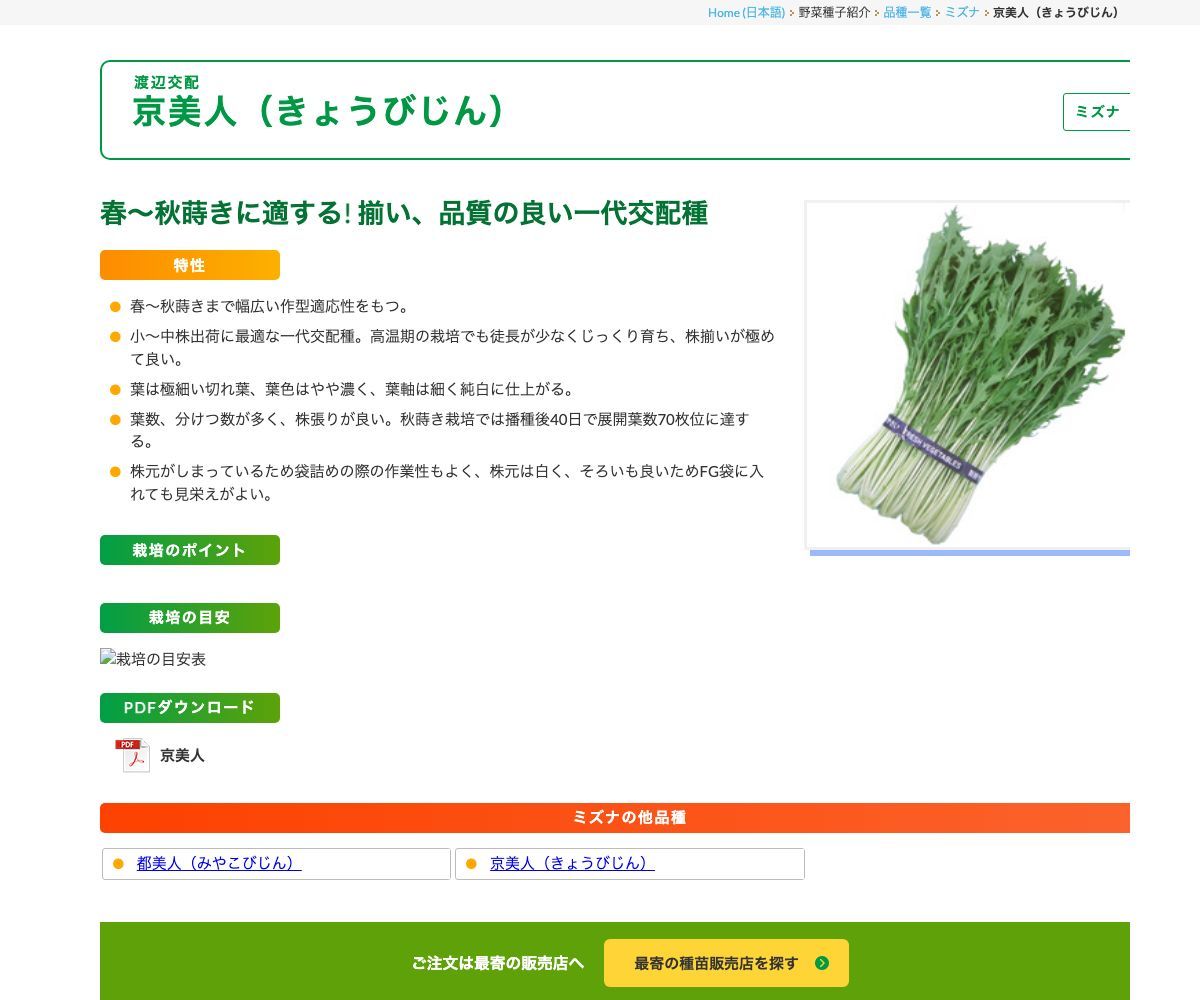Select ミズナ in the breadcrumb trail
The height and width of the screenshot is (1000, 1200).
pyautogui.click(x=962, y=12)
